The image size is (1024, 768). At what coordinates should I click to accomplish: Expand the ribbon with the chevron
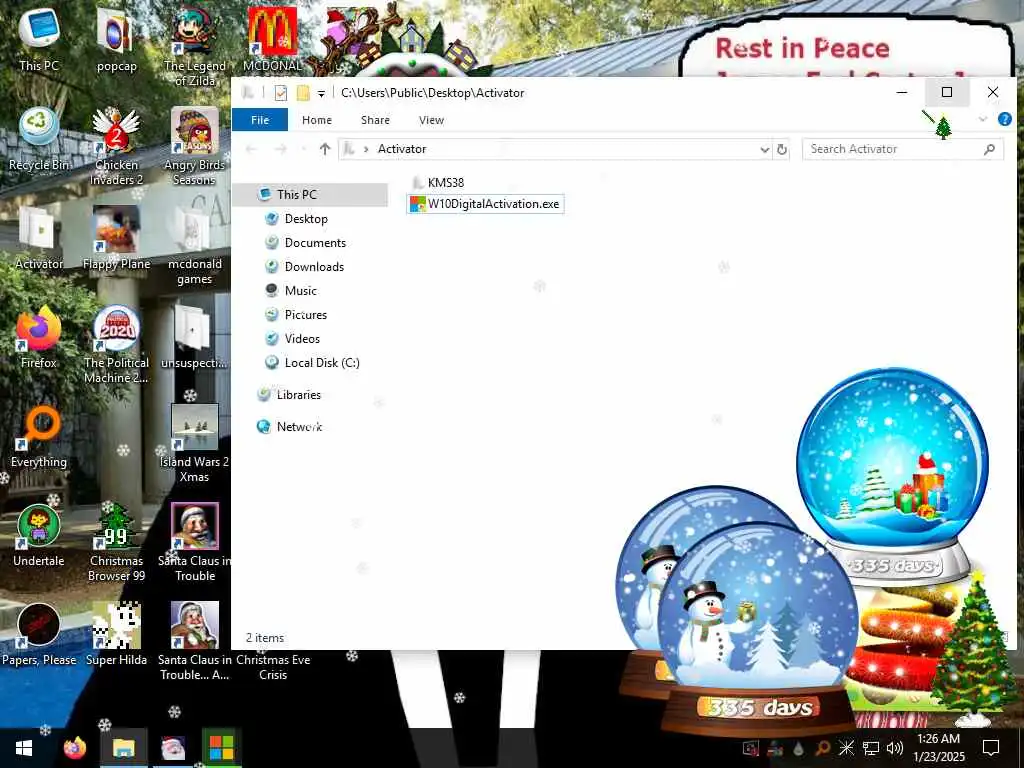(983, 119)
